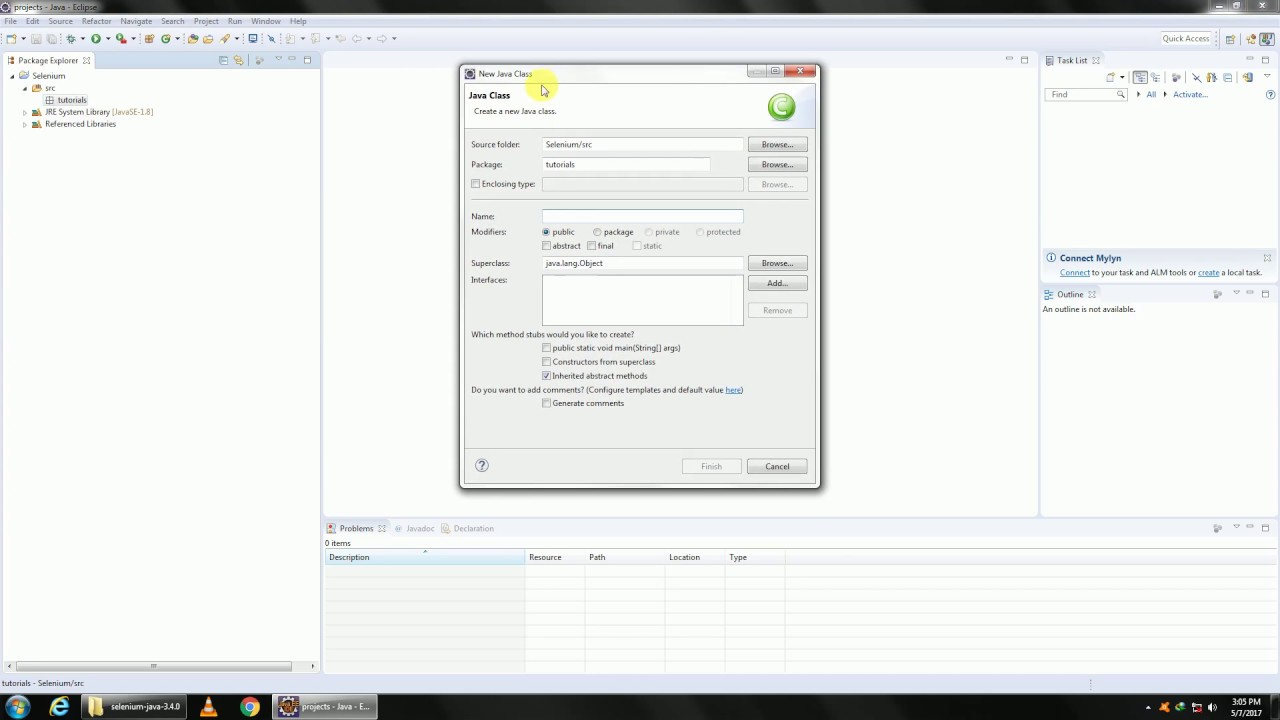Check Generate comments checkbox

click(547, 403)
